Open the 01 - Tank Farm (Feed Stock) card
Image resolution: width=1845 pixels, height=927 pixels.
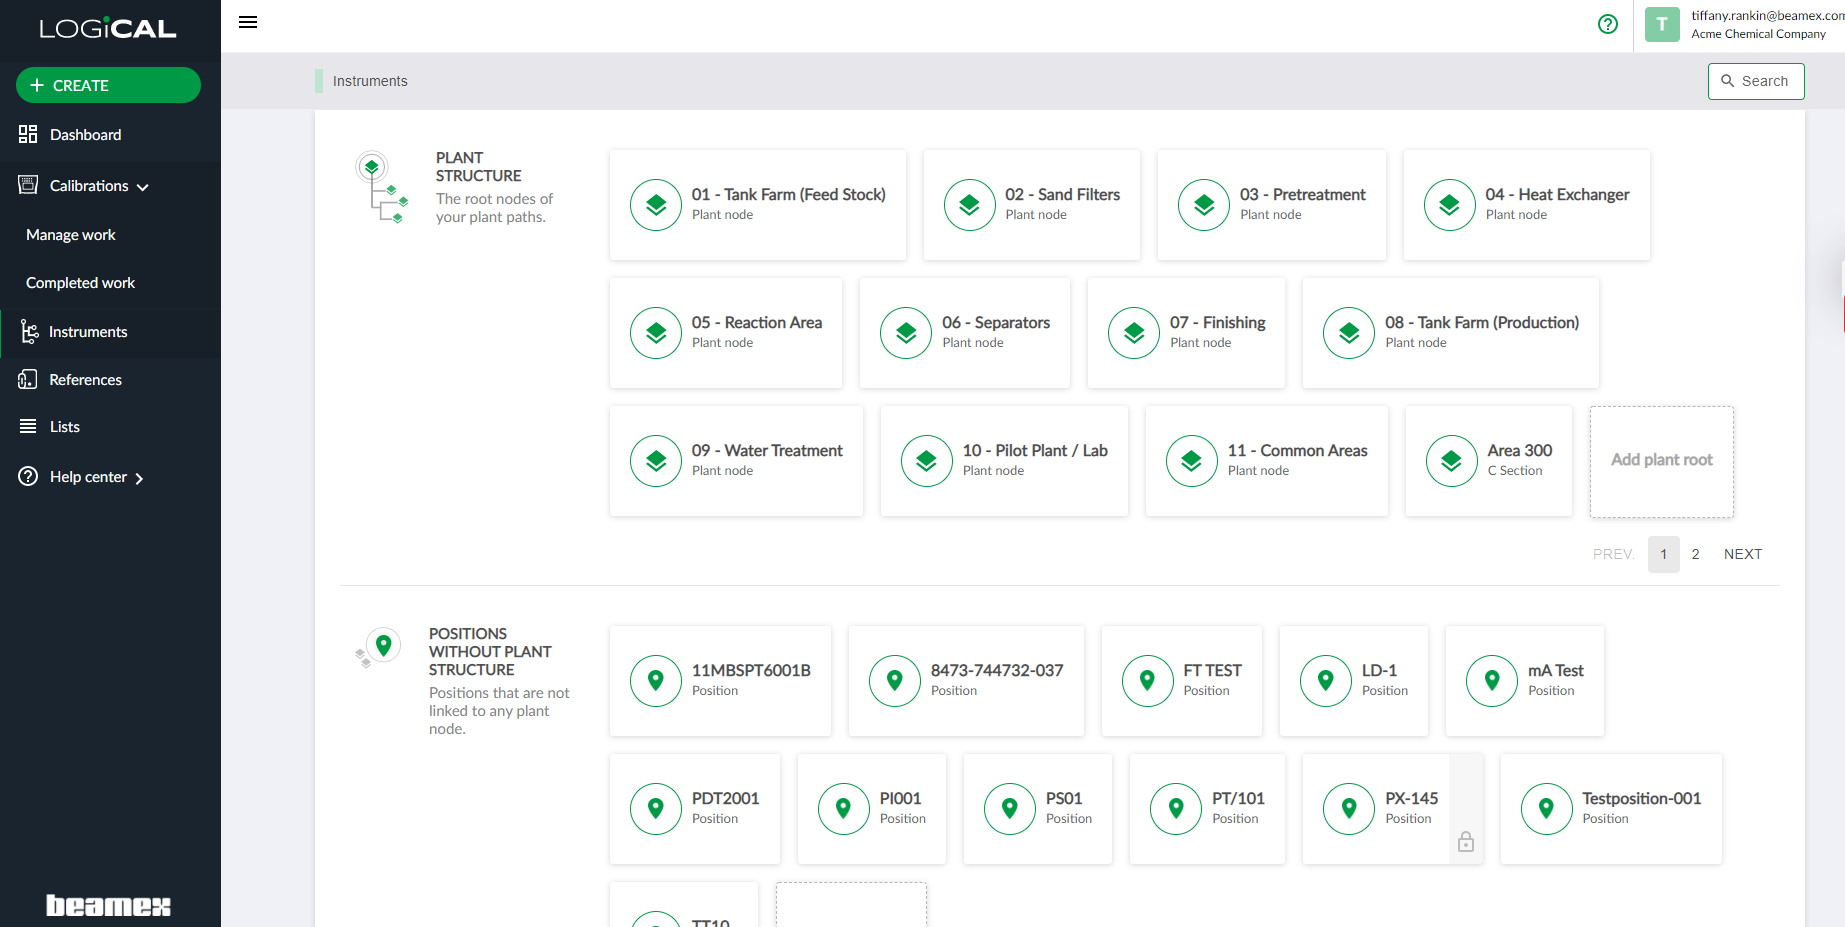tap(757, 205)
